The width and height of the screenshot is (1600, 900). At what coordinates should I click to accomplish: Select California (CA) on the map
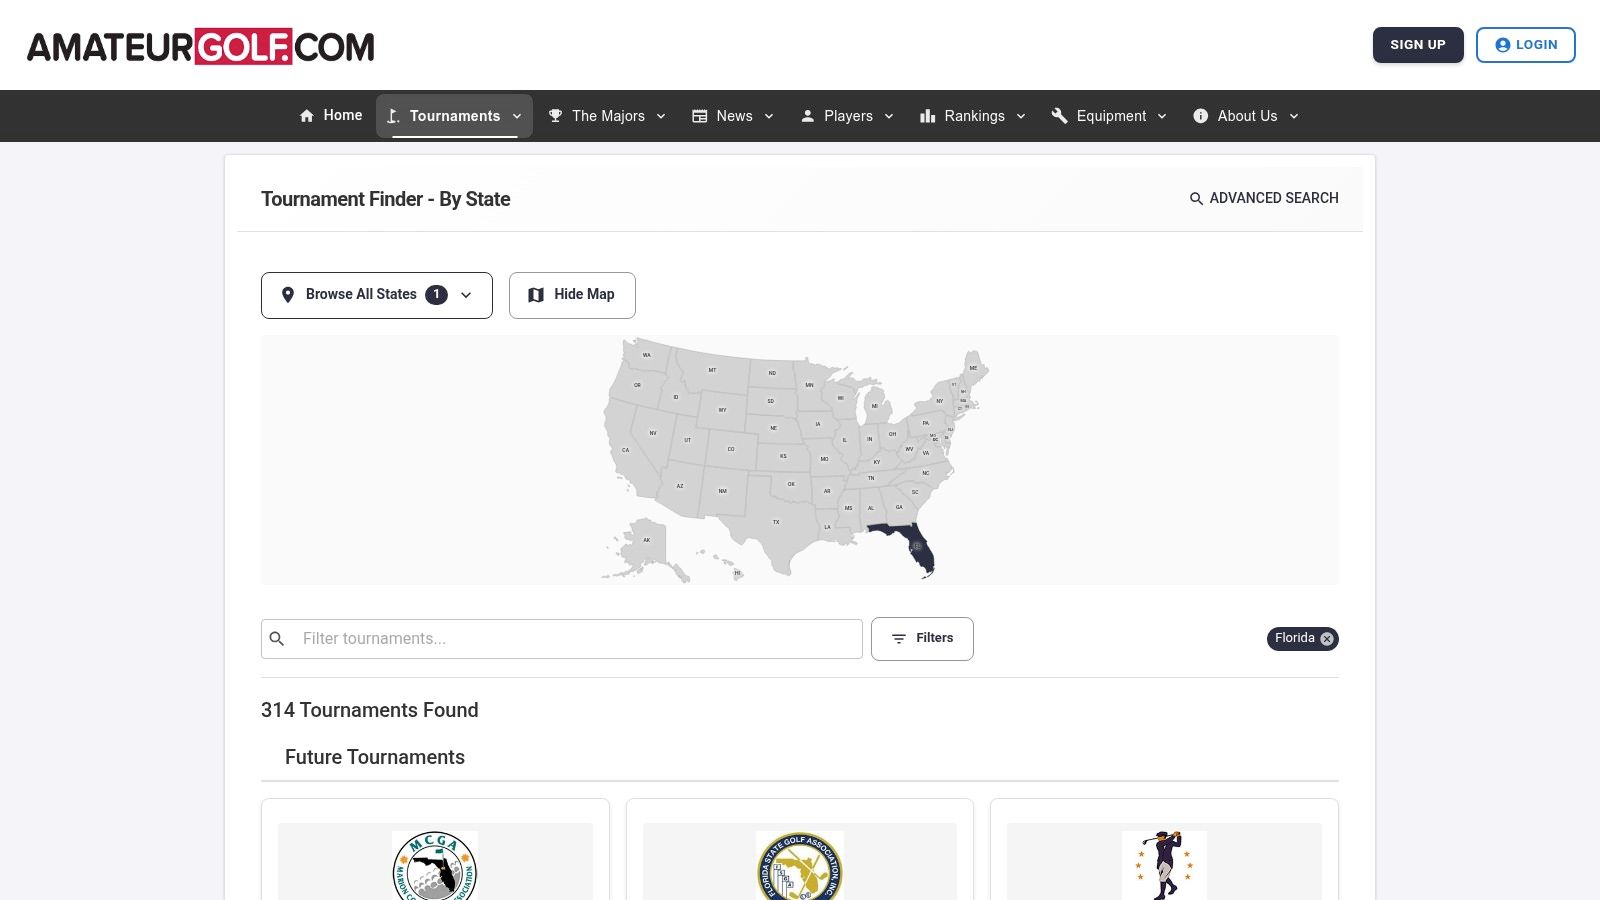(x=626, y=450)
